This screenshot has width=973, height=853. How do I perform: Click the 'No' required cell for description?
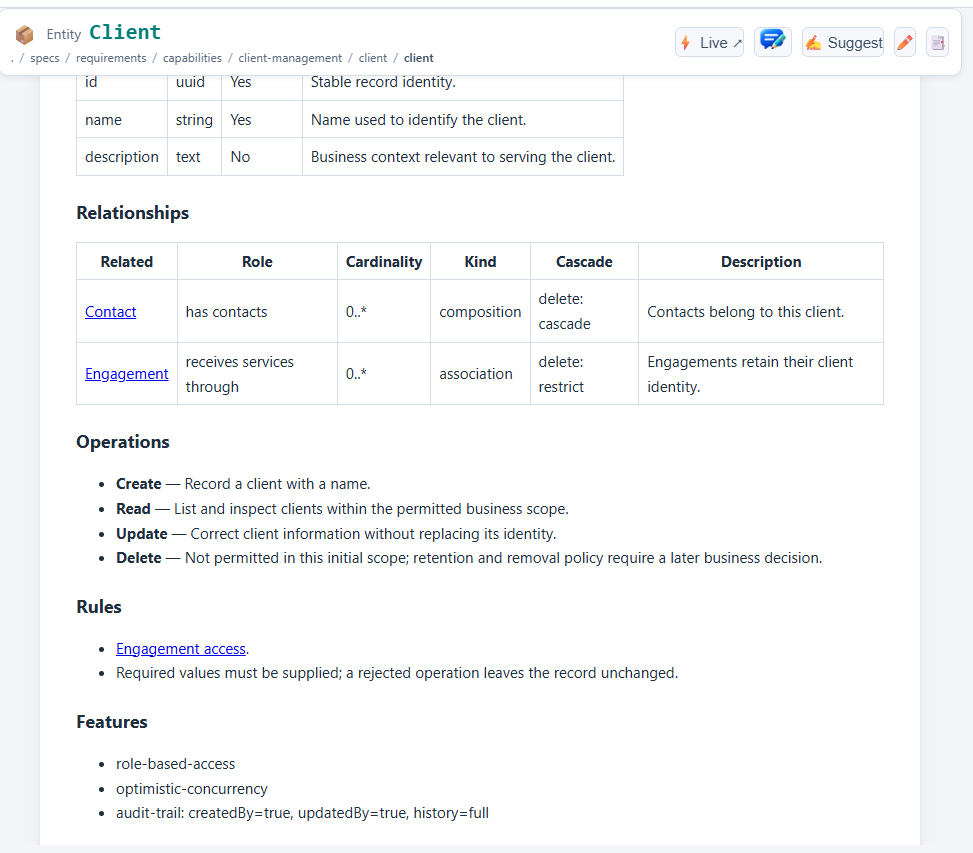point(262,157)
